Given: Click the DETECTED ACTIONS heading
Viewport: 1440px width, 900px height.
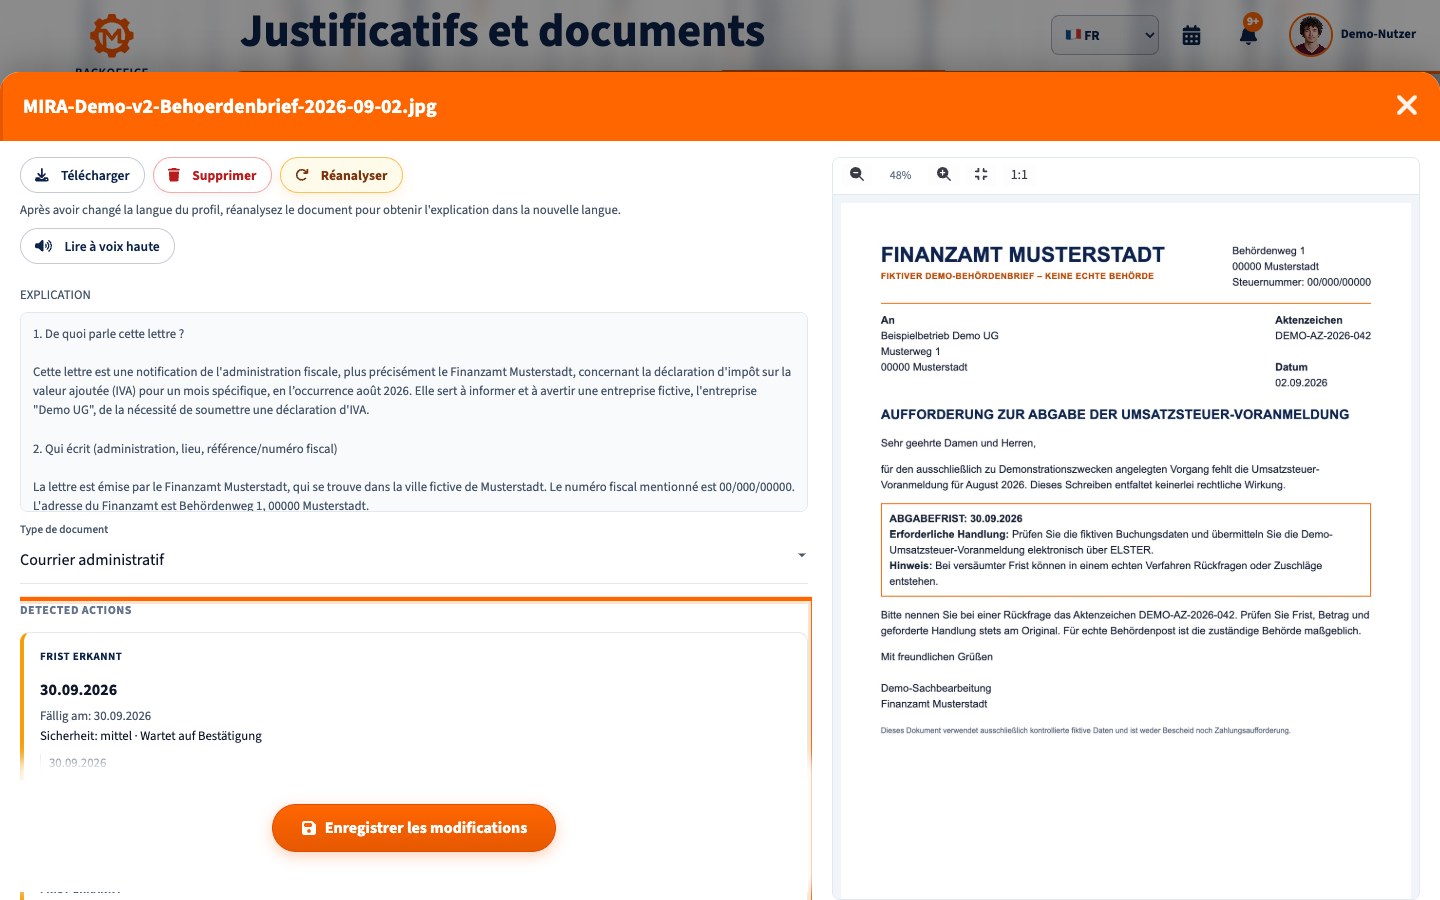Looking at the screenshot, I should click(x=76, y=610).
